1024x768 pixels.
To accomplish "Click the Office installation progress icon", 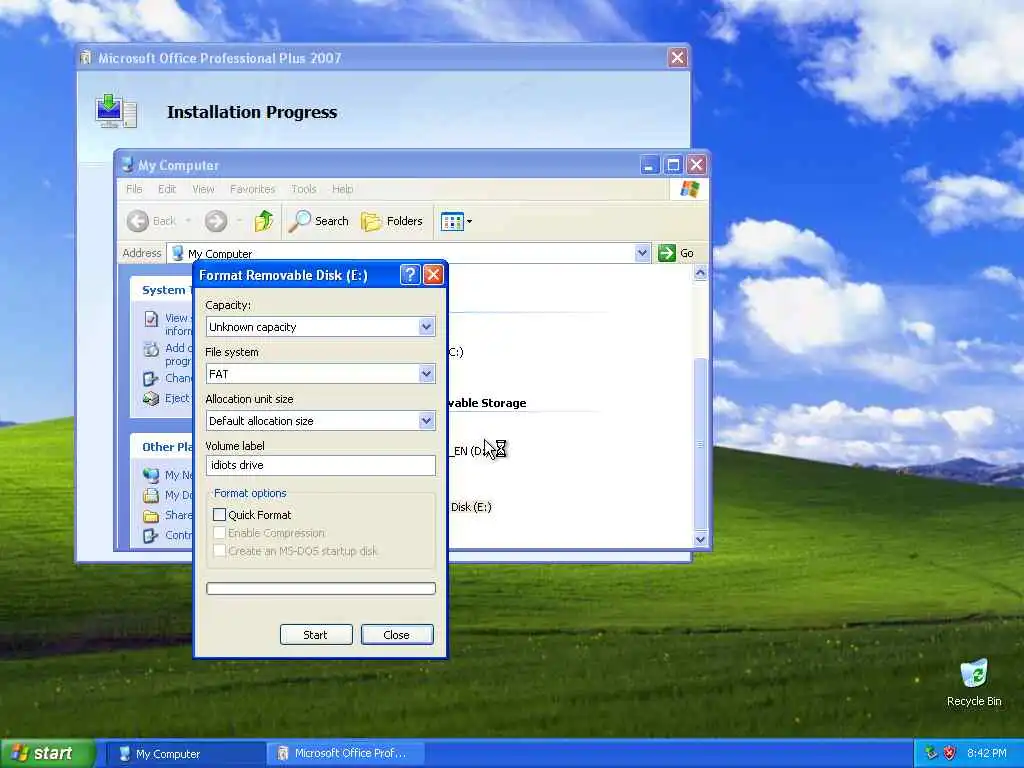I will [116, 111].
